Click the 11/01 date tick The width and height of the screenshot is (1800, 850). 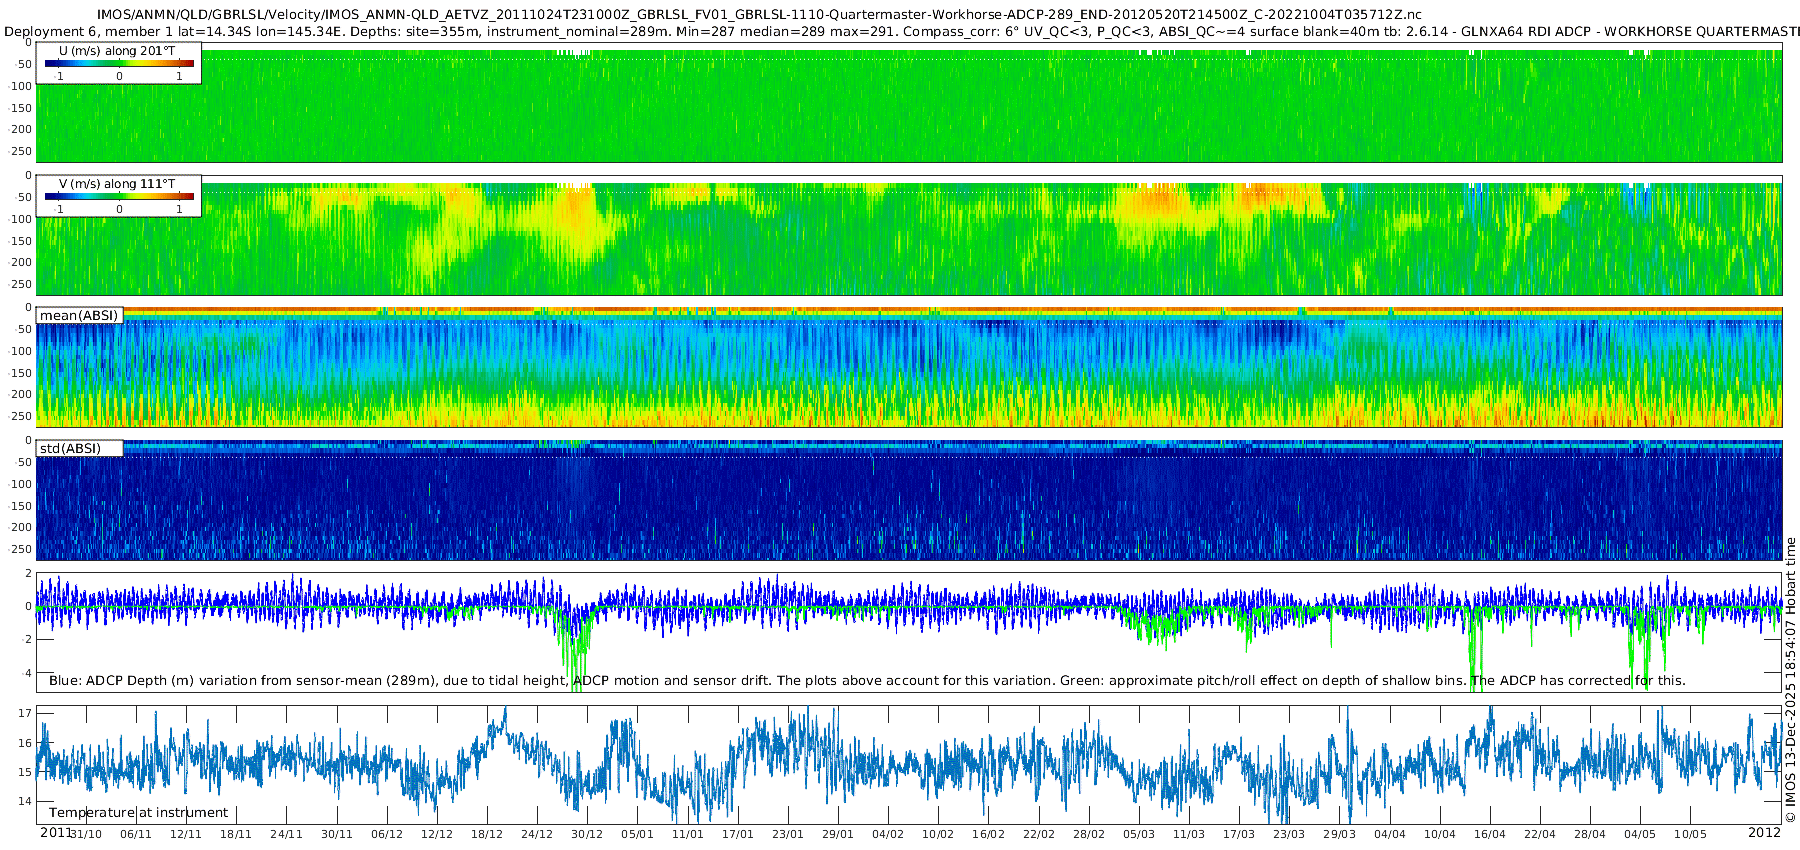[688, 834]
